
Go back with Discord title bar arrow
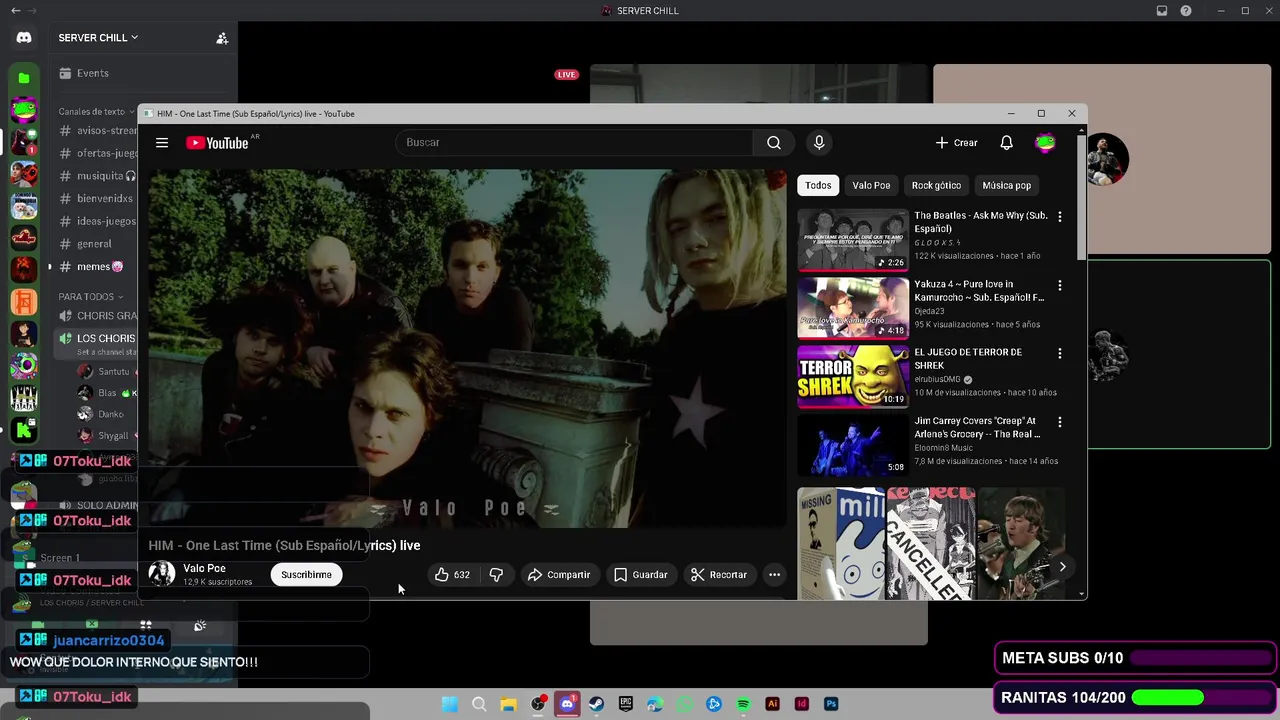pyautogui.click(x=15, y=11)
